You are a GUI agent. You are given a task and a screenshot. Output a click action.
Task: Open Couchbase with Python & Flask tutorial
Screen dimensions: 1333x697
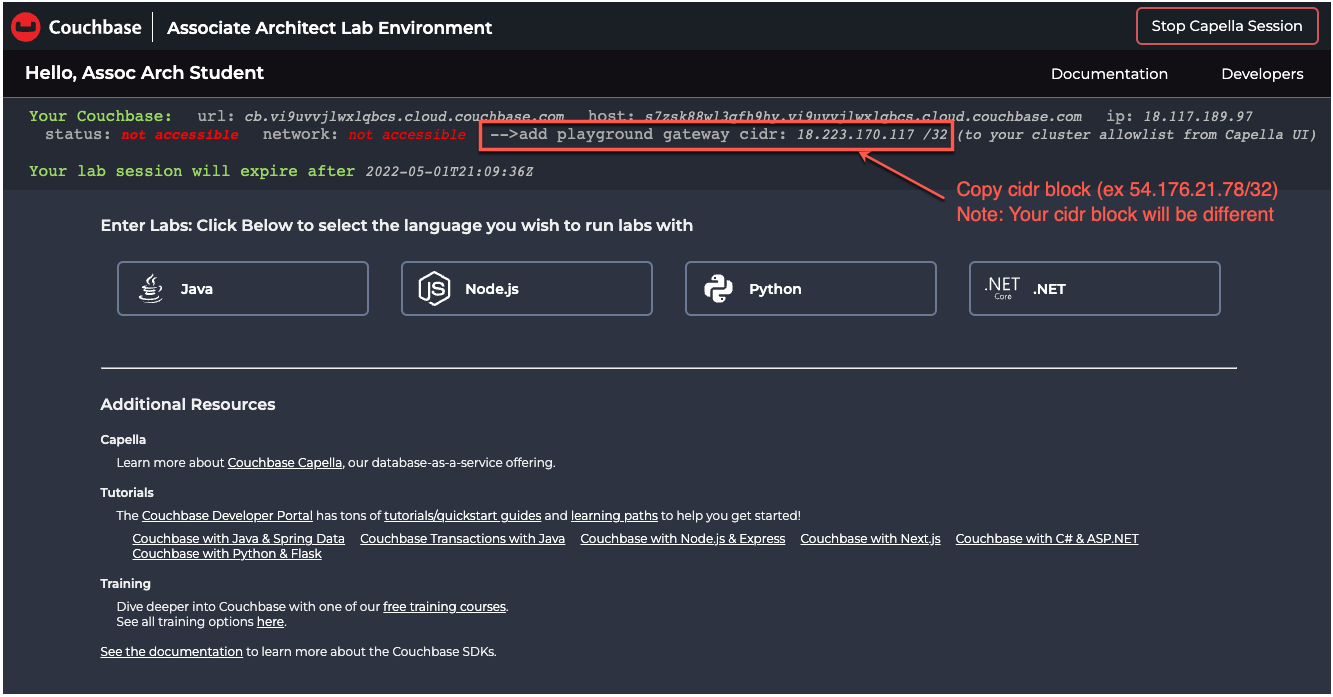[x=227, y=554]
